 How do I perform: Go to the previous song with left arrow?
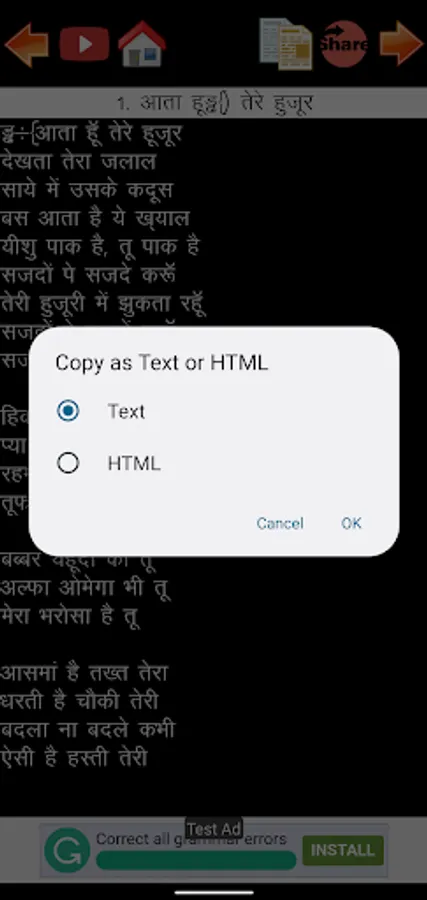click(26, 44)
